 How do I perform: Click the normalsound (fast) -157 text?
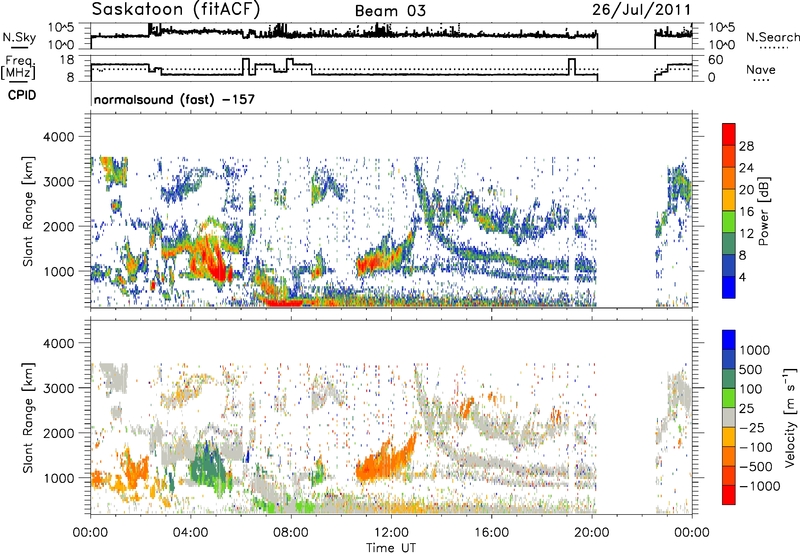(x=174, y=99)
